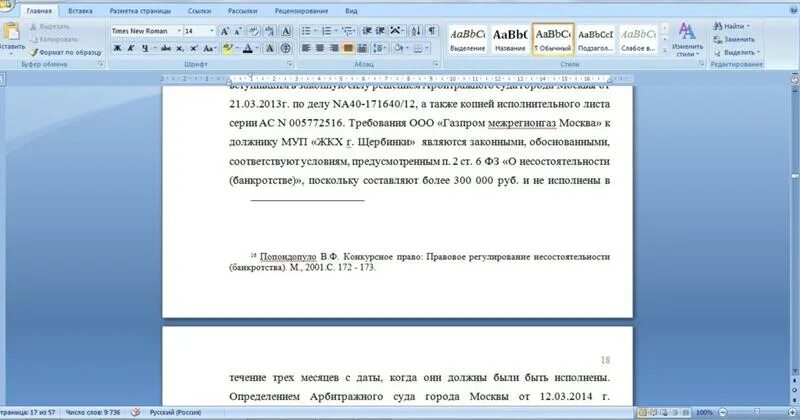Switch to print layout view button
Image resolution: width=800 pixels, height=420 pixels.
click(x=642, y=412)
